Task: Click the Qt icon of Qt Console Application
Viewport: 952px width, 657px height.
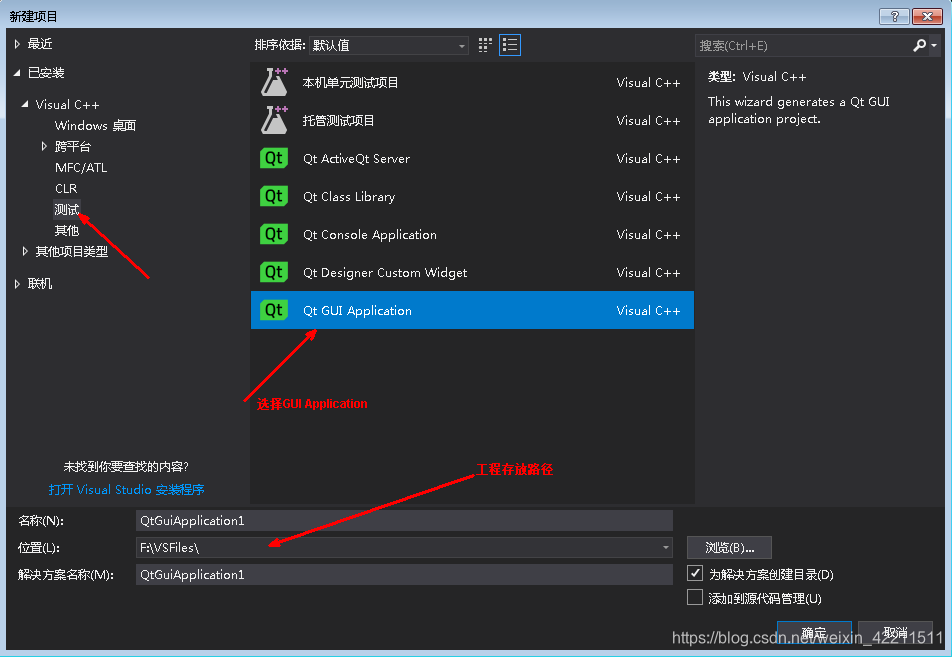Action: tap(274, 234)
